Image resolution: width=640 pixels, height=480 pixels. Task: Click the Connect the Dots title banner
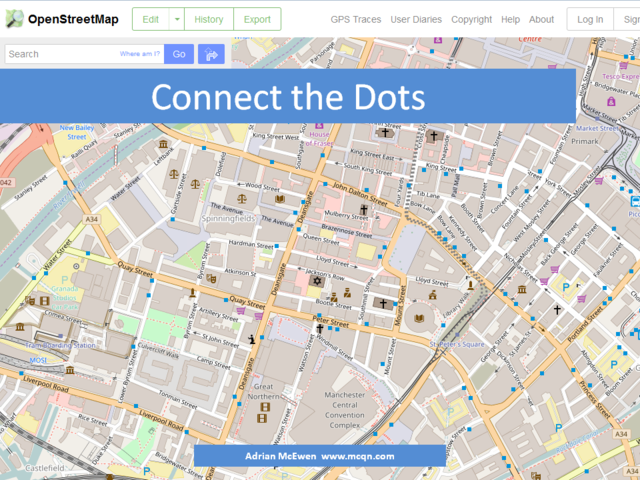[x=288, y=96]
